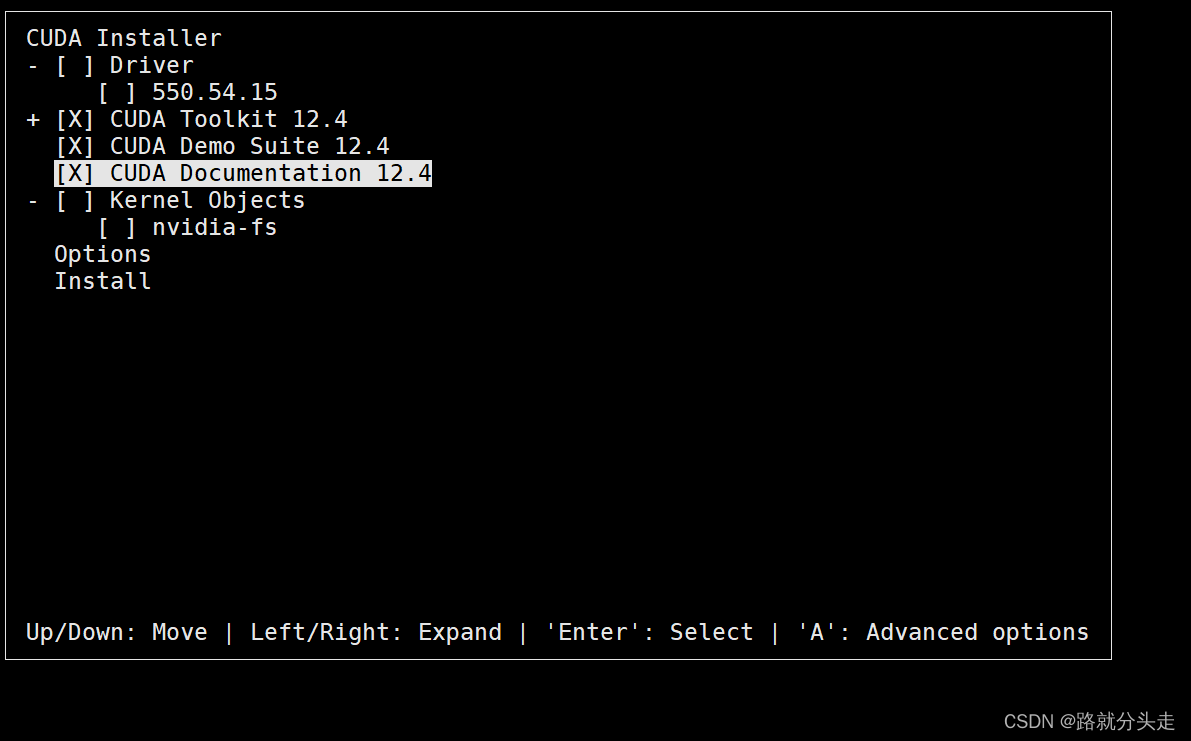Uncheck the CUDA Demo Suite 12.4 checkbox

point(75,147)
